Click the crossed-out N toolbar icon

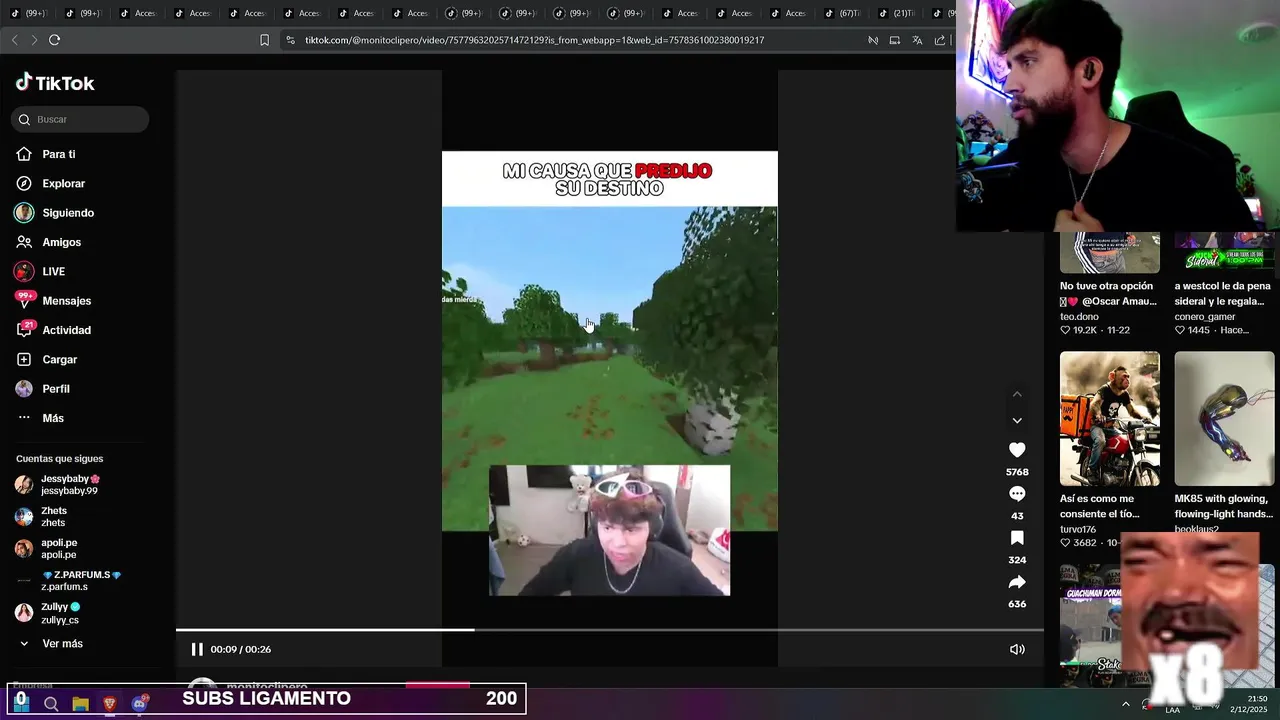873,40
